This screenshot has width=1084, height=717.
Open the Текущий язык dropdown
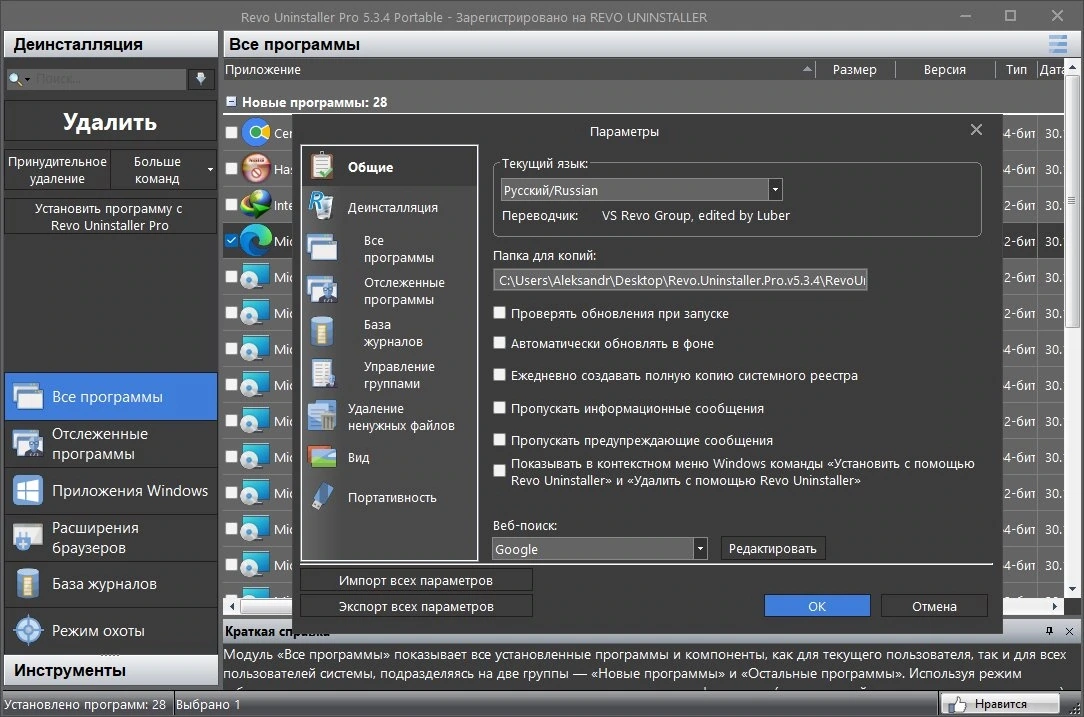[775, 189]
